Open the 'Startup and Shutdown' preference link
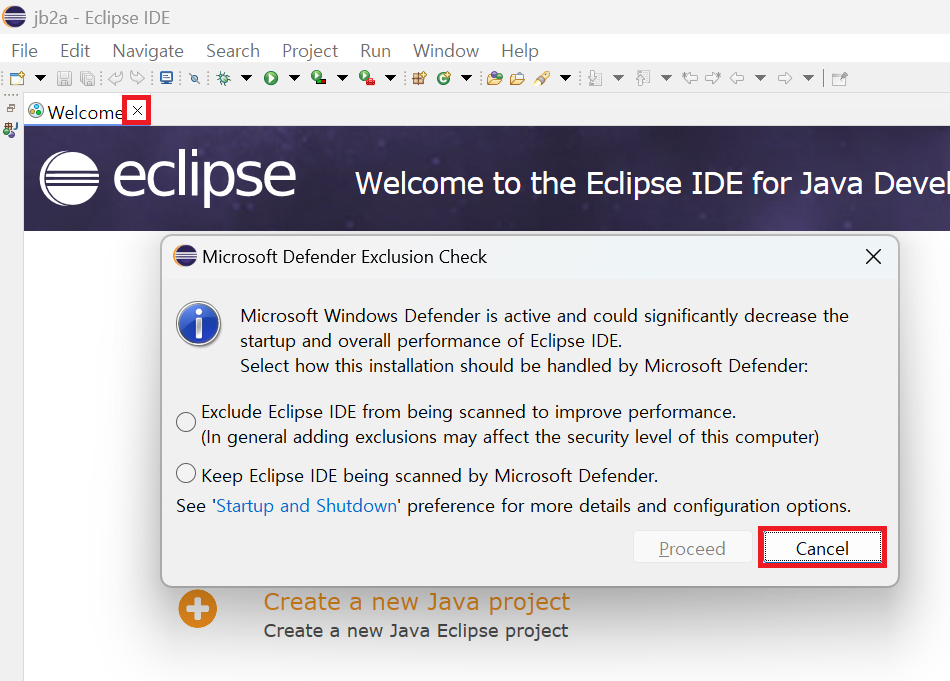Screen dimensions: 950x681 [307, 506]
